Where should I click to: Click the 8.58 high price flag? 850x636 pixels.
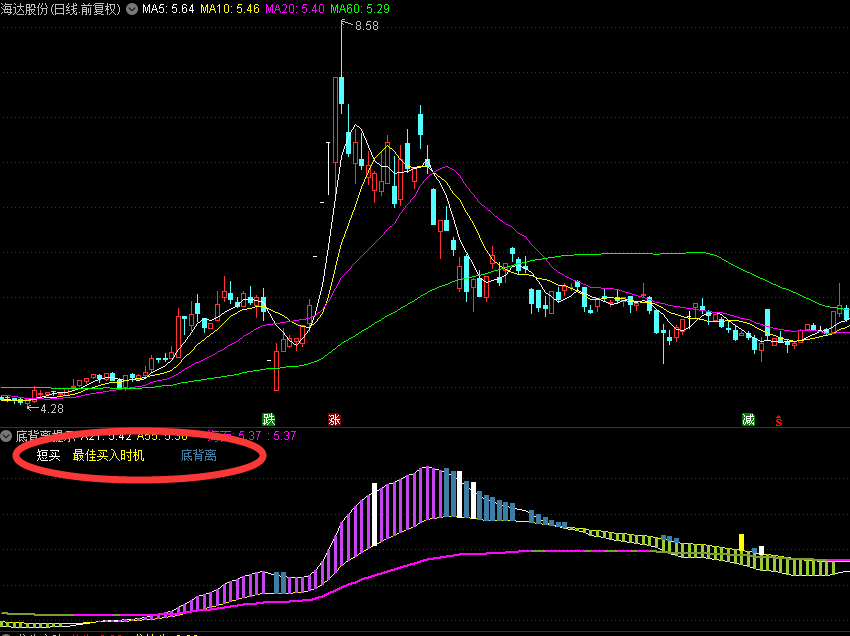coord(365,26)
